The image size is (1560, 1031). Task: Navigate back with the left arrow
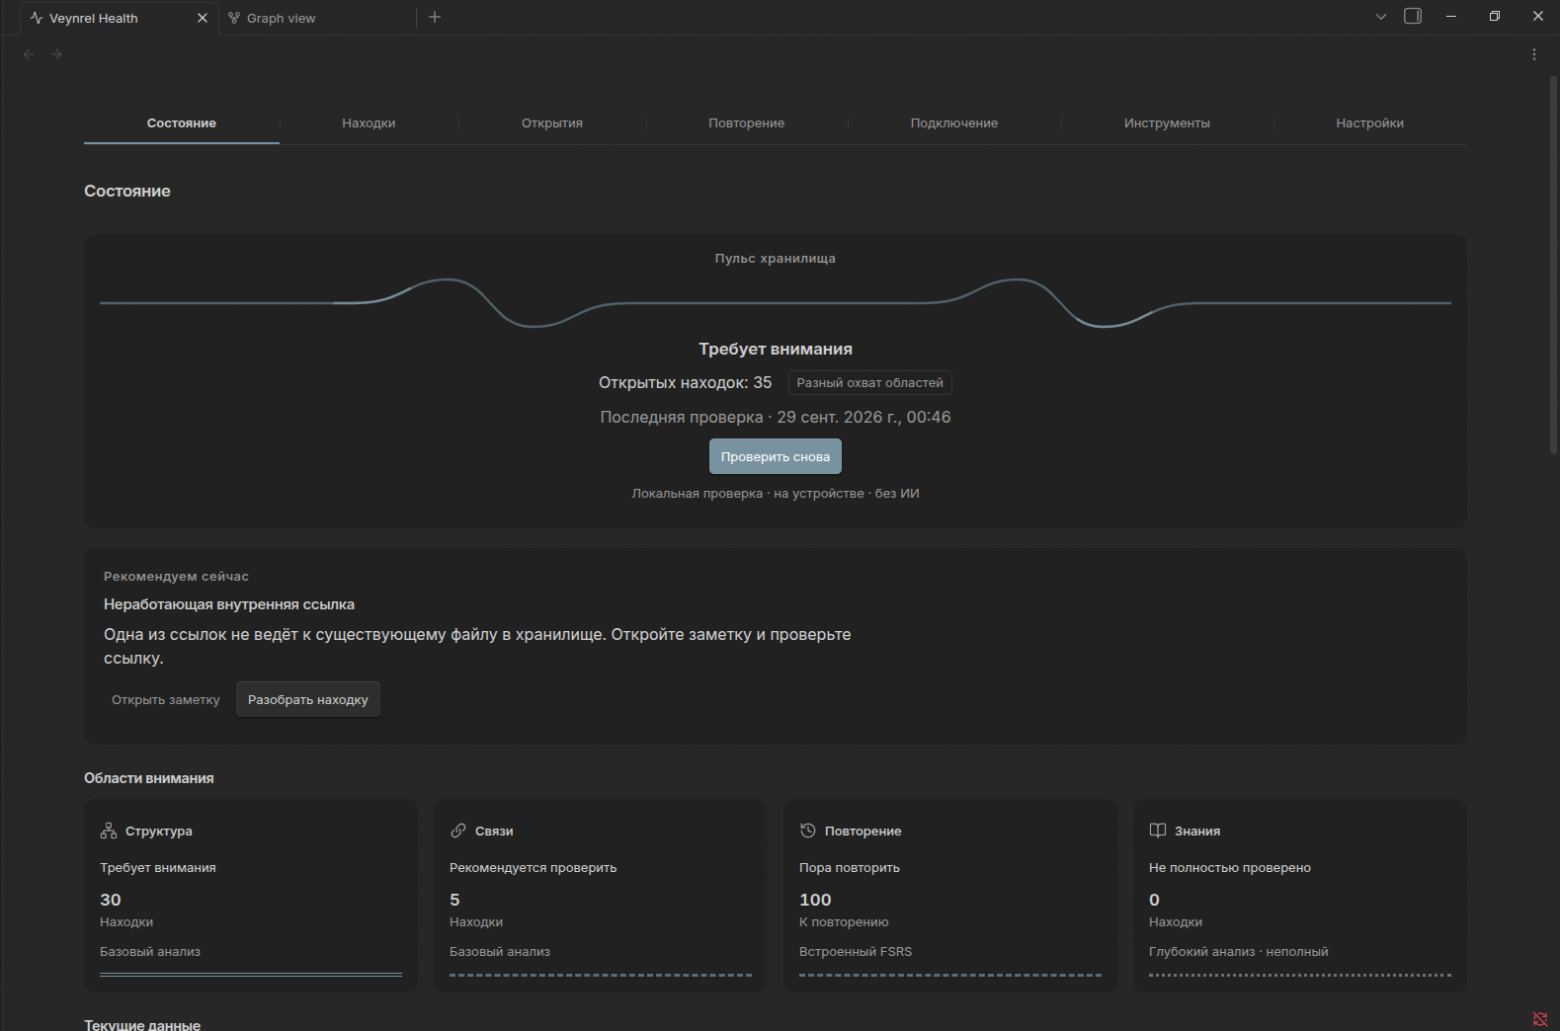point(29,54)
